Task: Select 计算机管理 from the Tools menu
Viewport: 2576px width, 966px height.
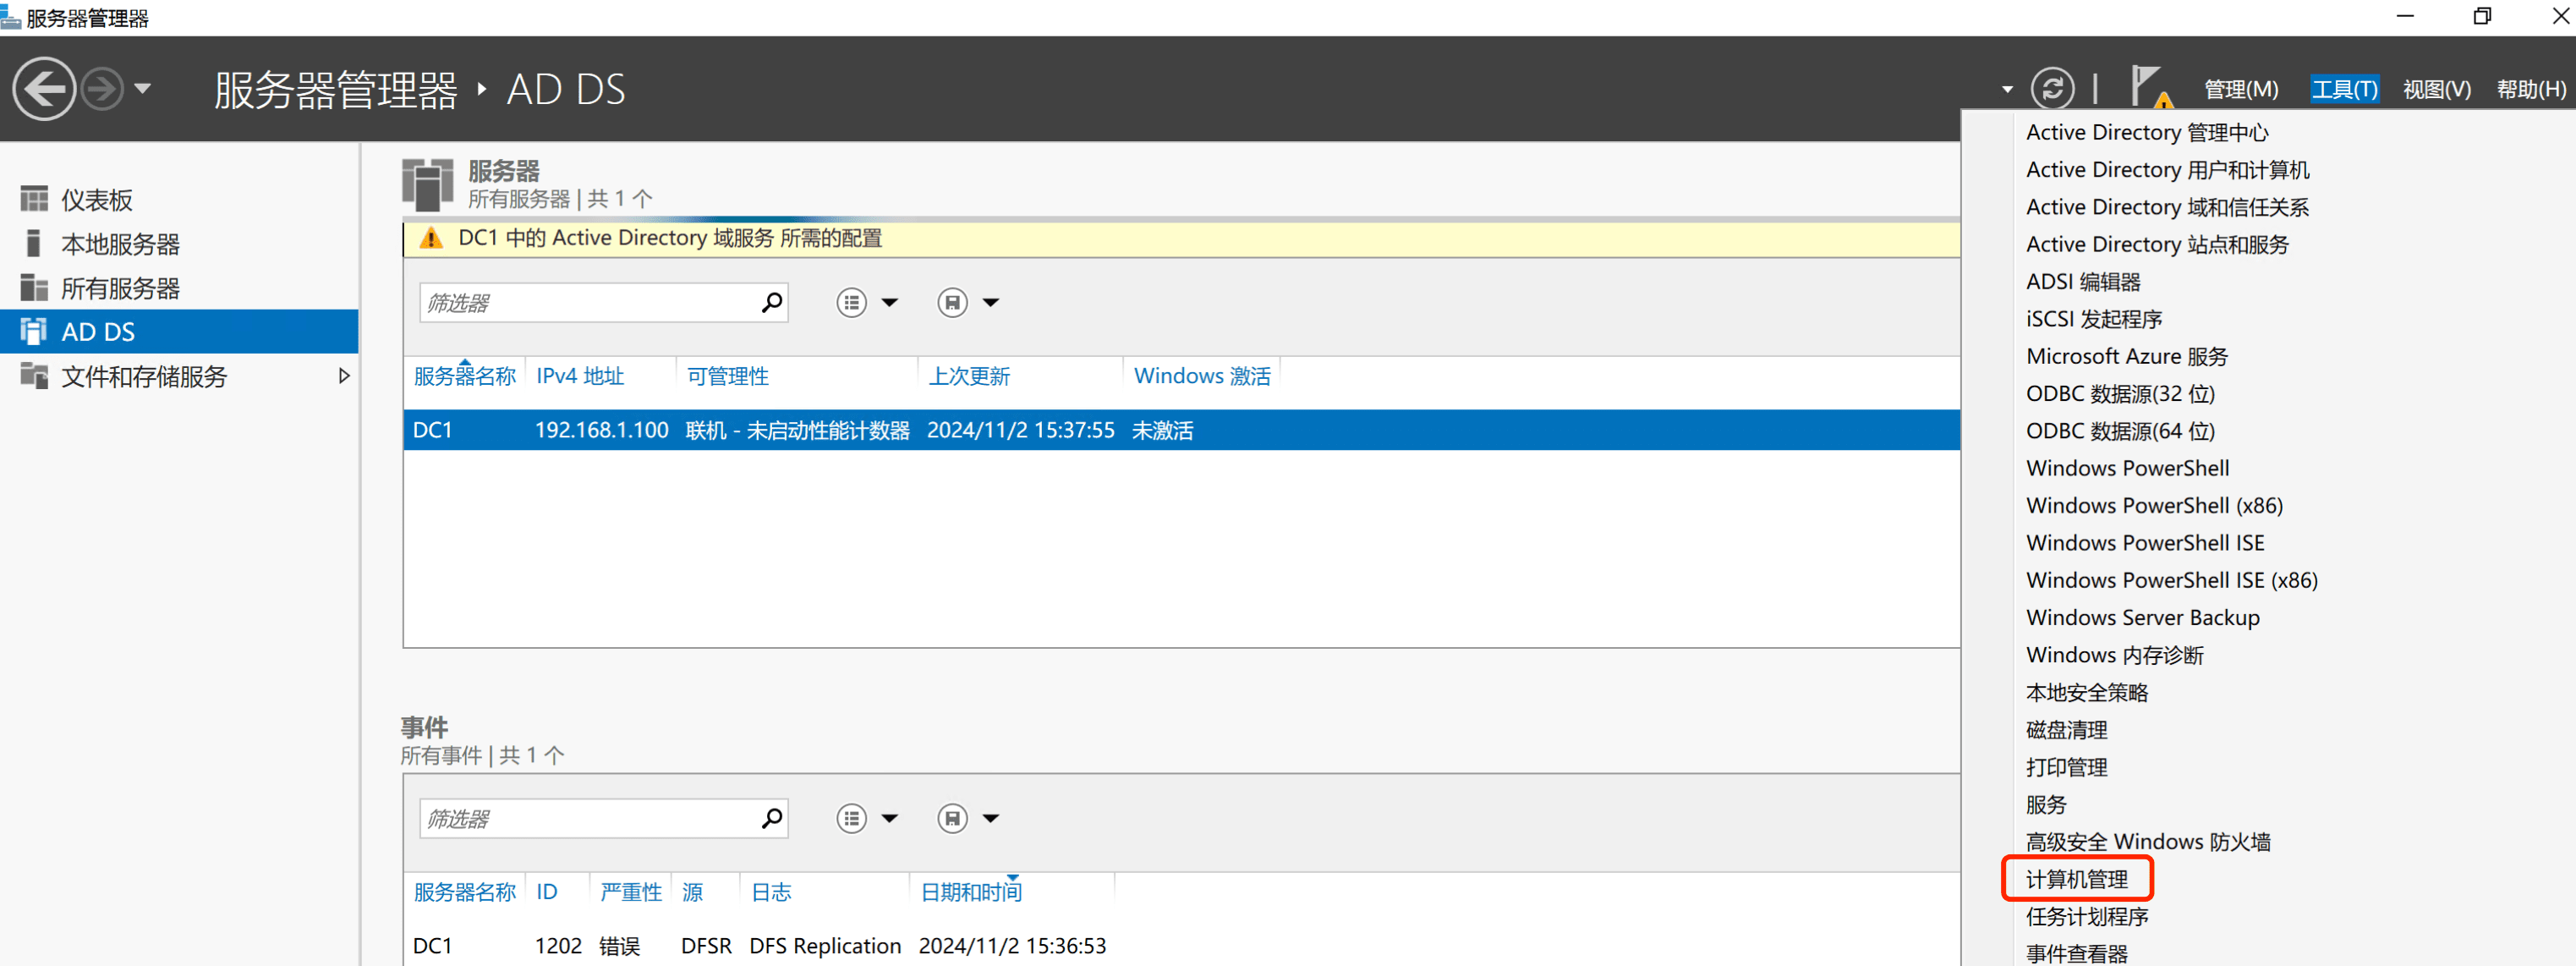Action: point(2076,878)
